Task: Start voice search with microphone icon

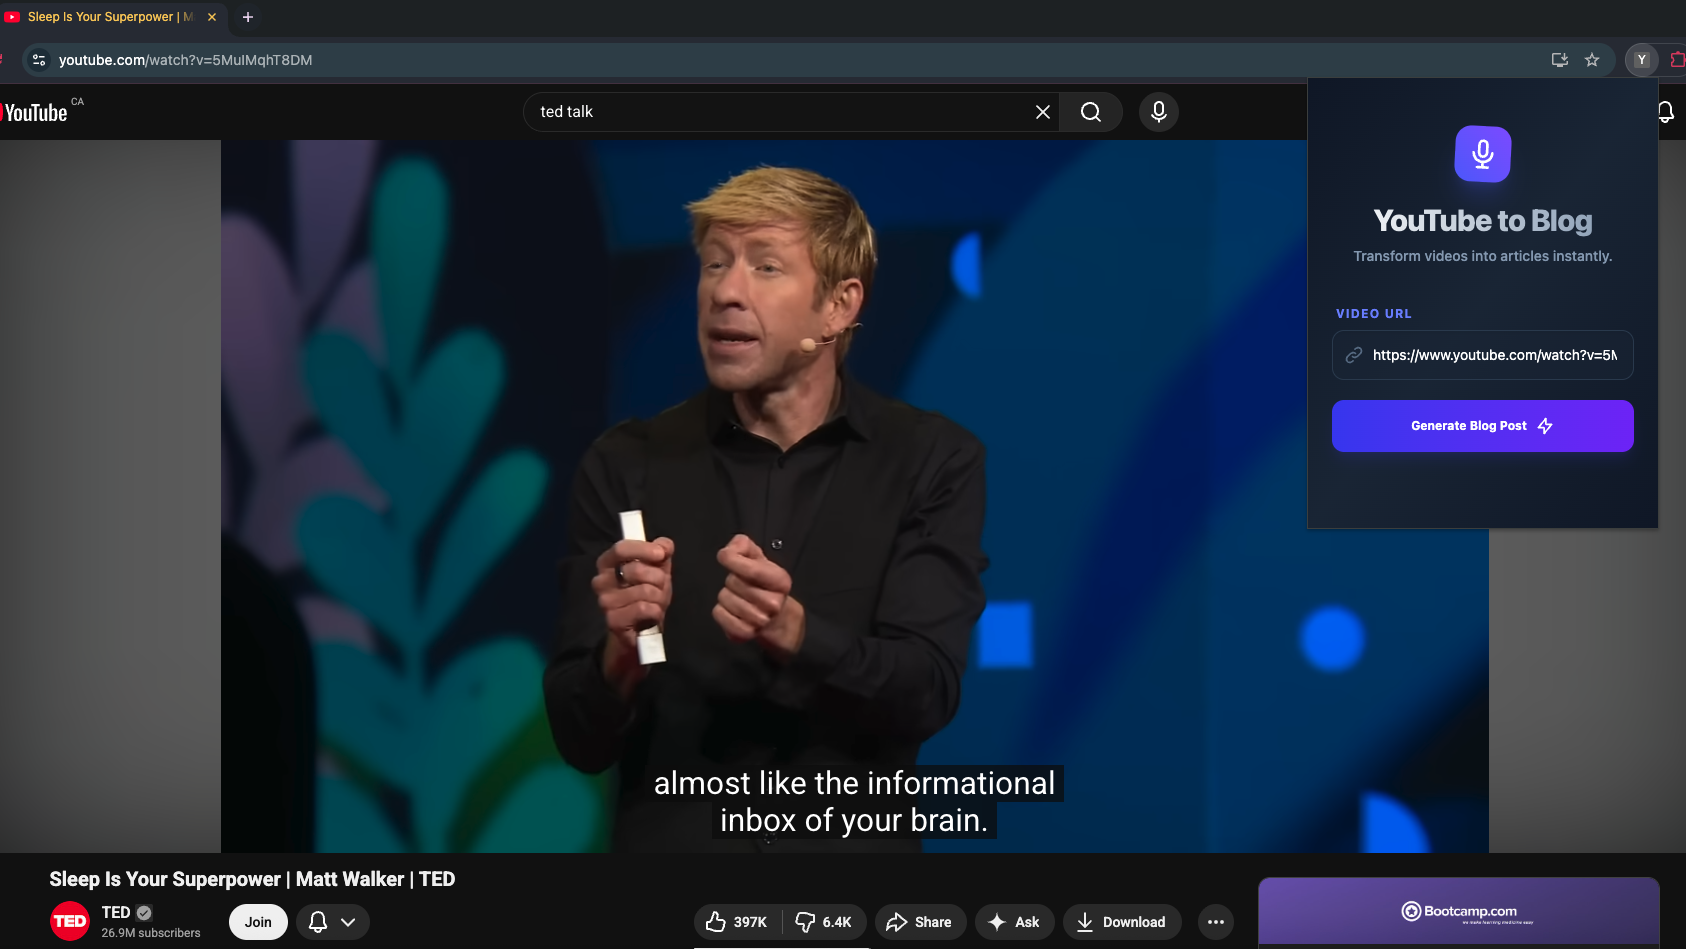Action: pyautogui.click(x=1158, y=112)
